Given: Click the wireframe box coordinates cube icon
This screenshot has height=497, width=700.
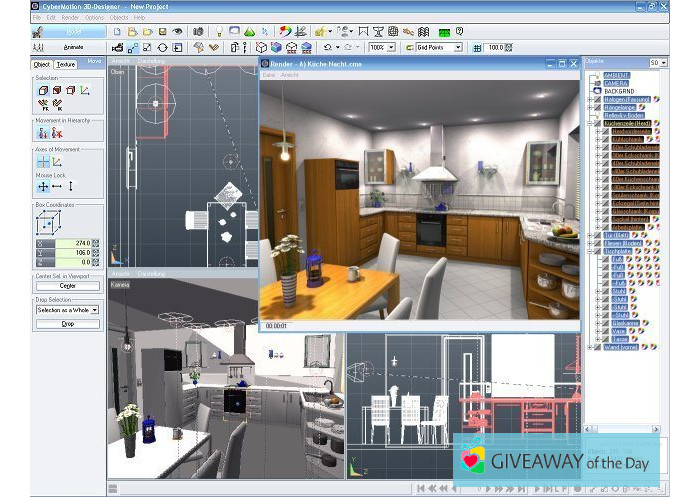Looking at the screenshot, I should point(46,221).
